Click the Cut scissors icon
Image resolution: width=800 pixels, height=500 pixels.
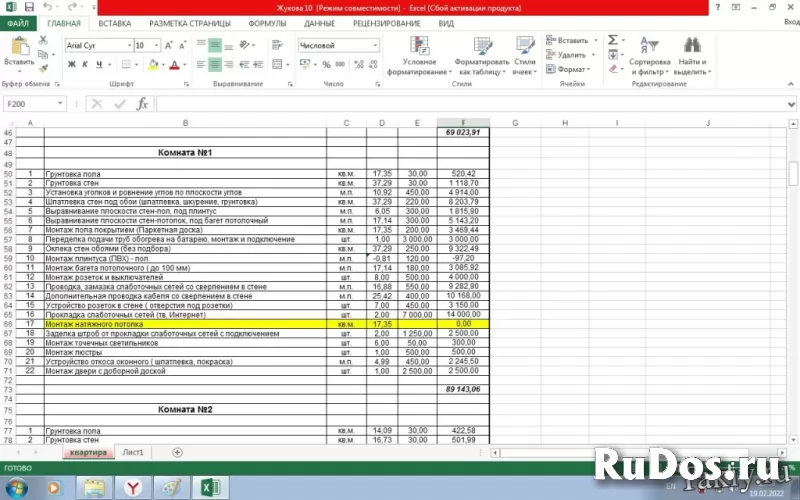(43, 40)
